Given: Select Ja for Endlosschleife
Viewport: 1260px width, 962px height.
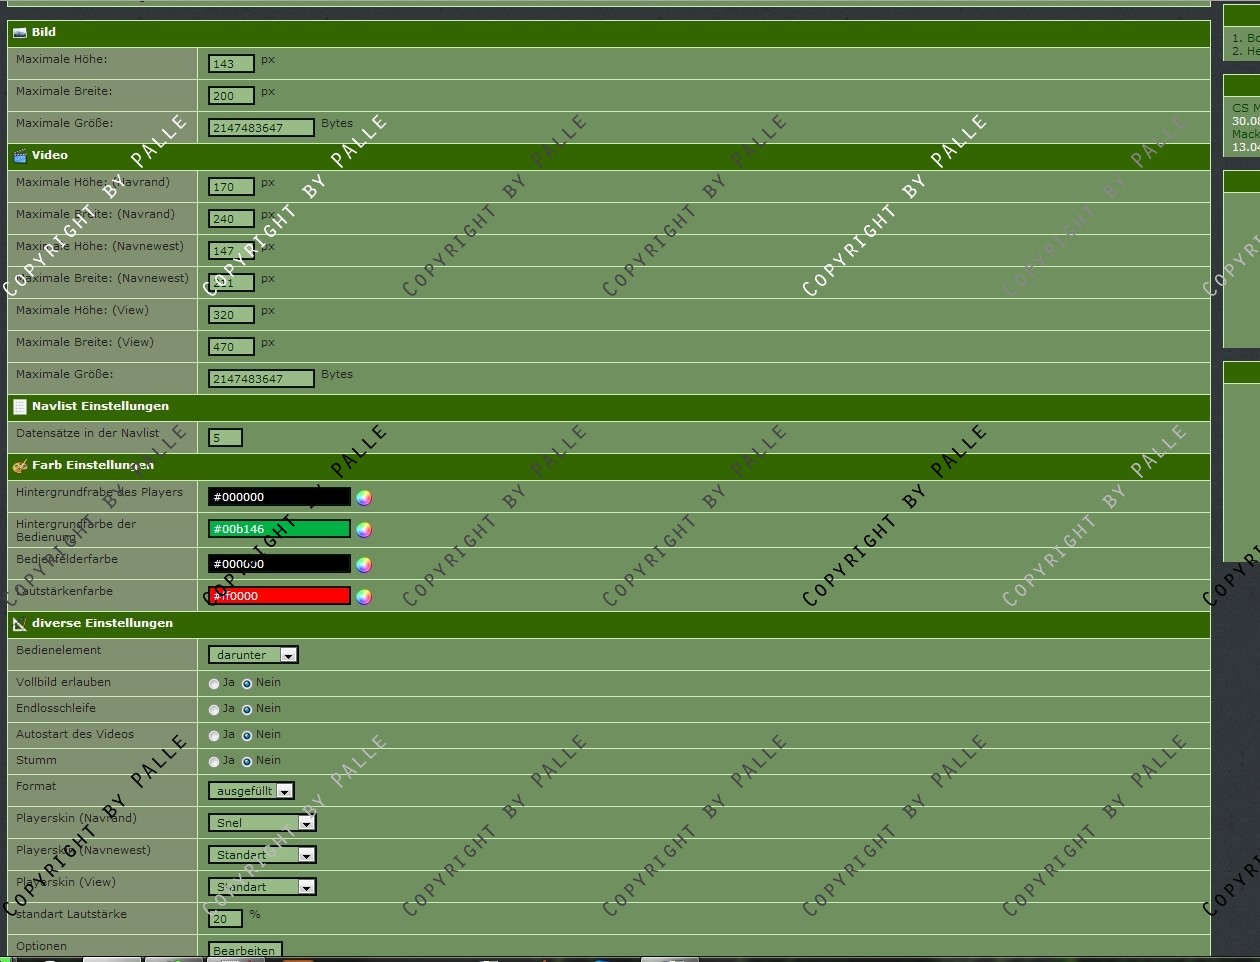Looking at the screenshot, I should coord(214,710).
